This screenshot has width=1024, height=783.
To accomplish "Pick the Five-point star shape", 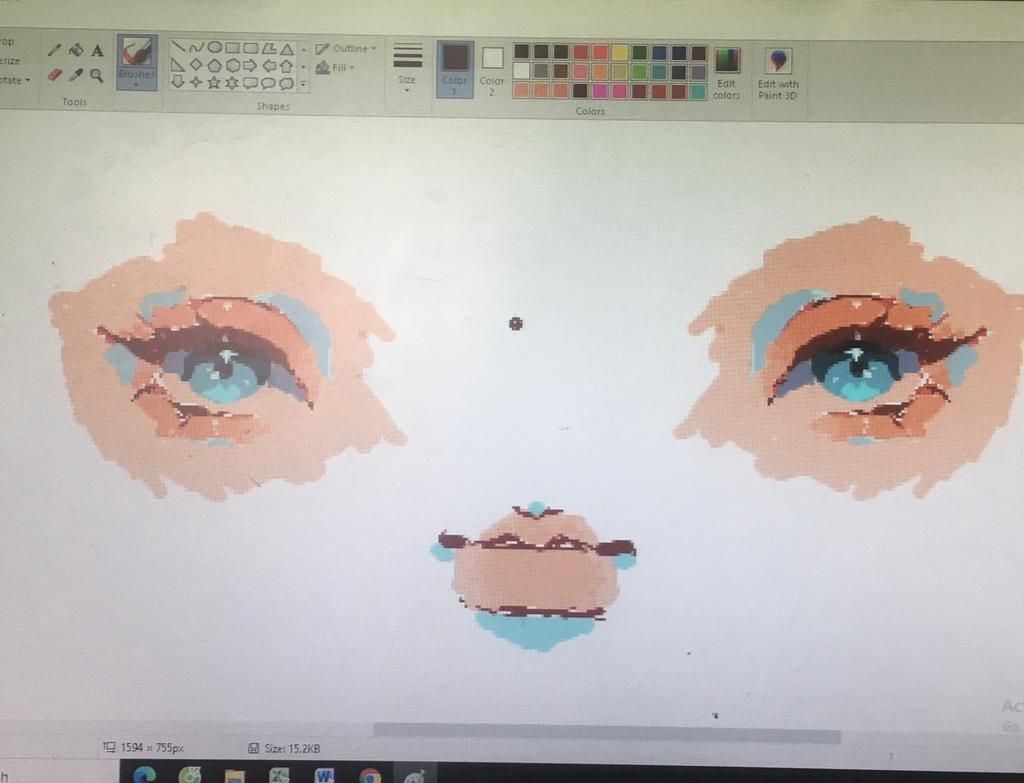I will (x=214, y=82).
